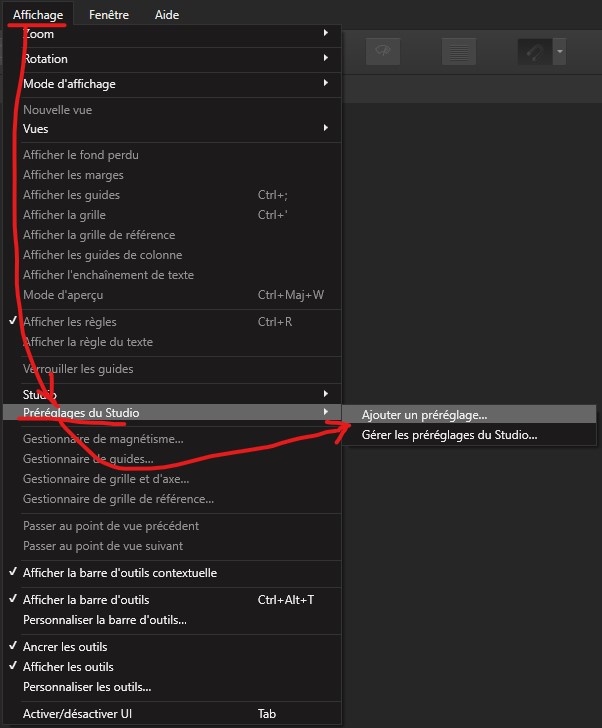The image size is (602, 728).
Task: Expand the Mode d'affichage submenu
Action: (173, 84)
